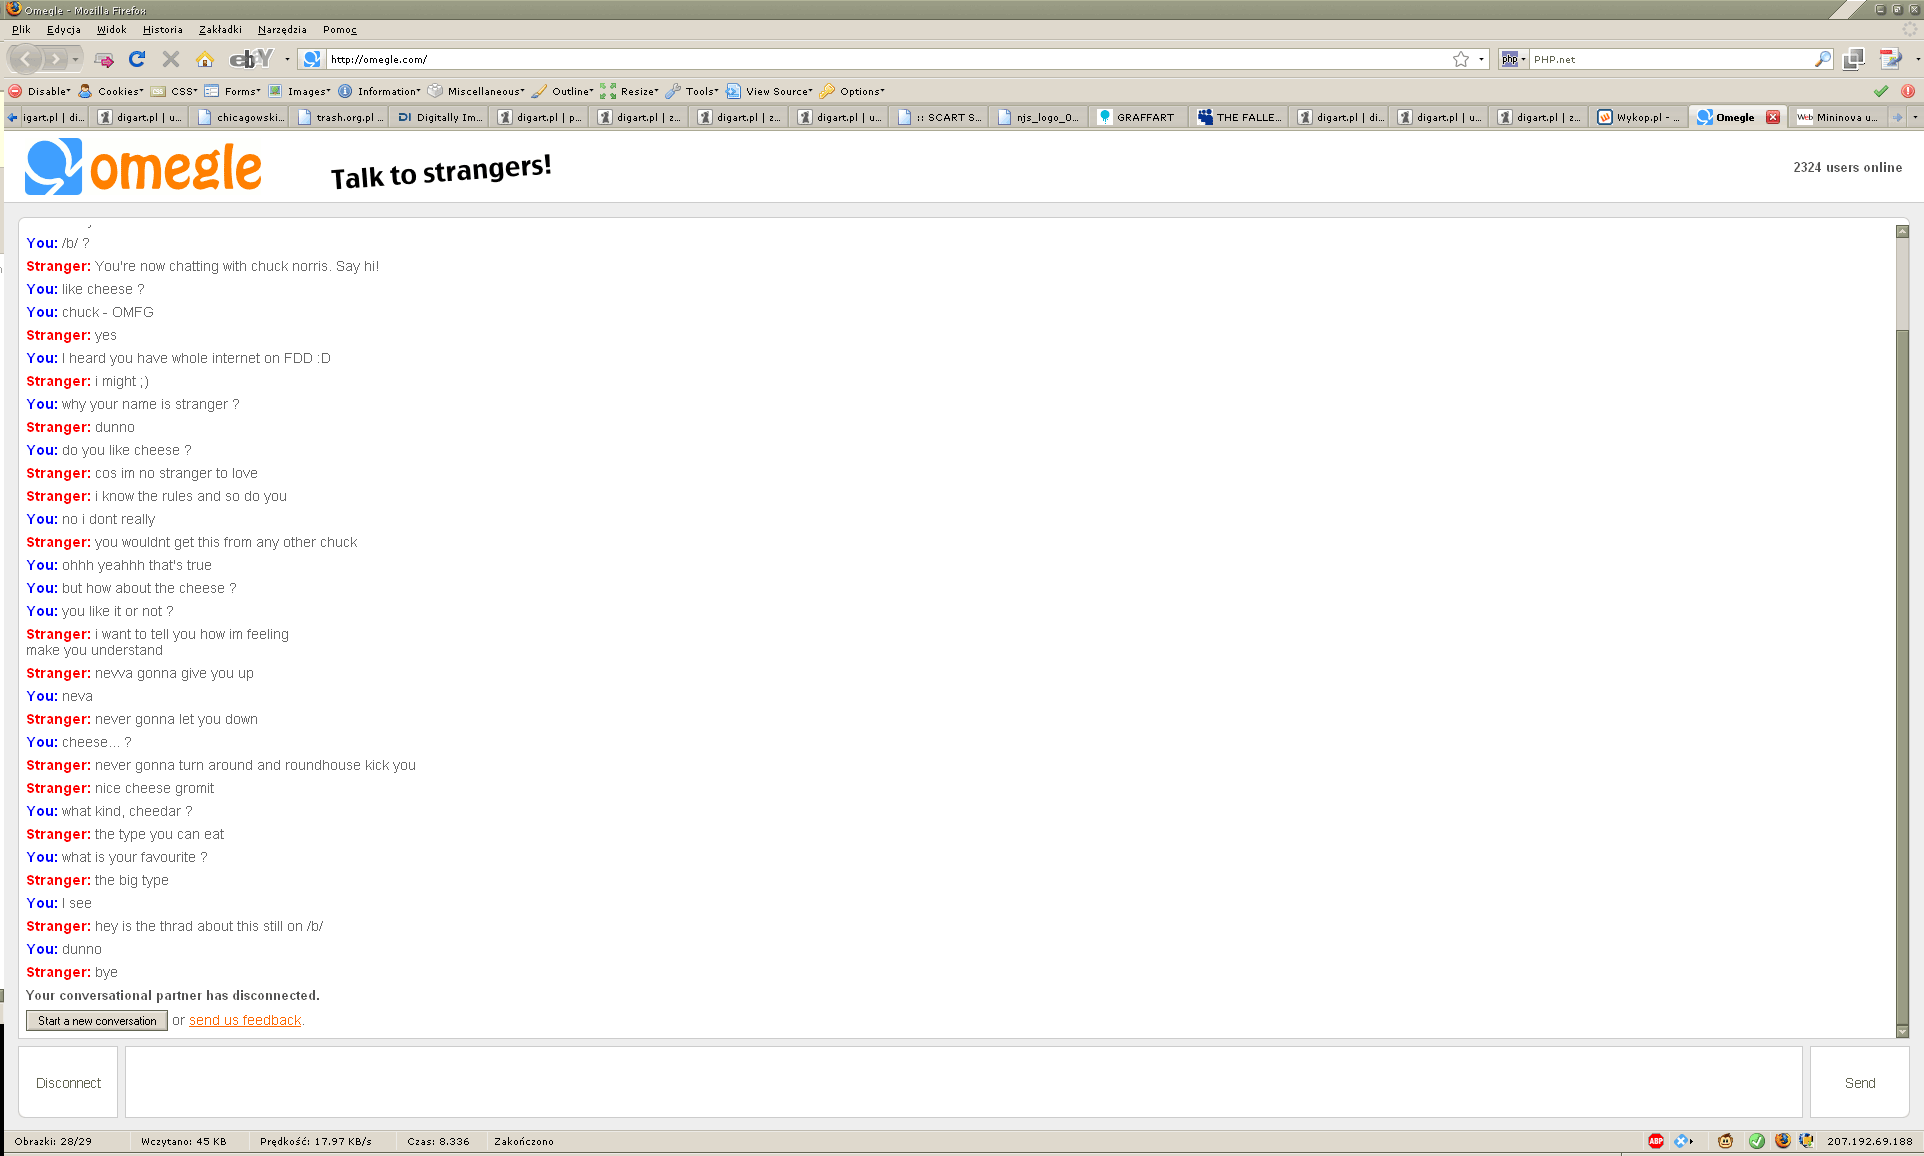Click the PHP.net search field

(1670, 59)
